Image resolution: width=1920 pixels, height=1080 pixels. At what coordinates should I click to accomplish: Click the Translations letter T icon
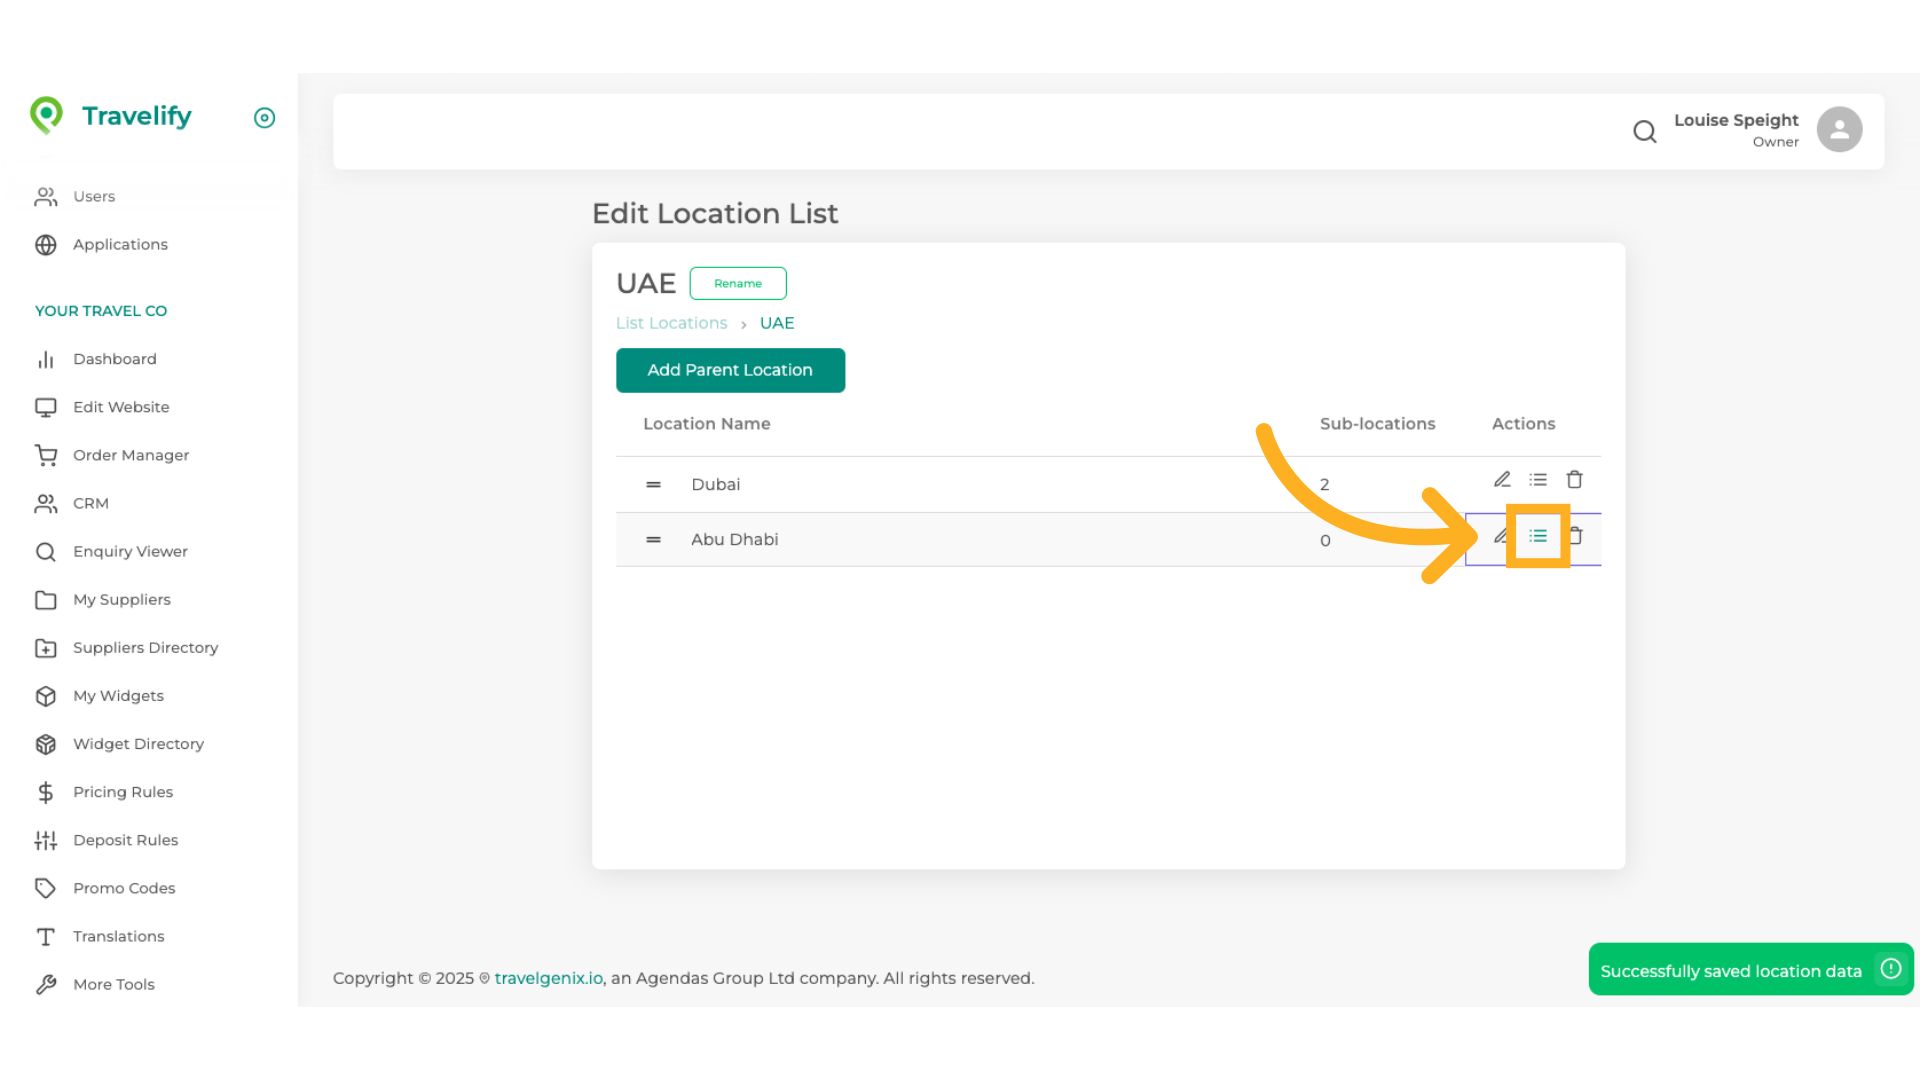coord(46,936)
